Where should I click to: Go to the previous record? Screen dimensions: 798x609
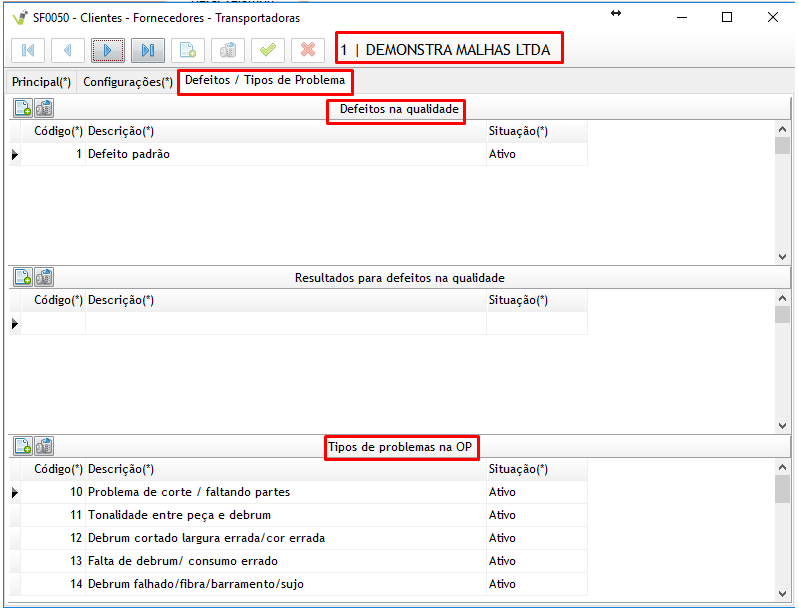click(68, 50)
